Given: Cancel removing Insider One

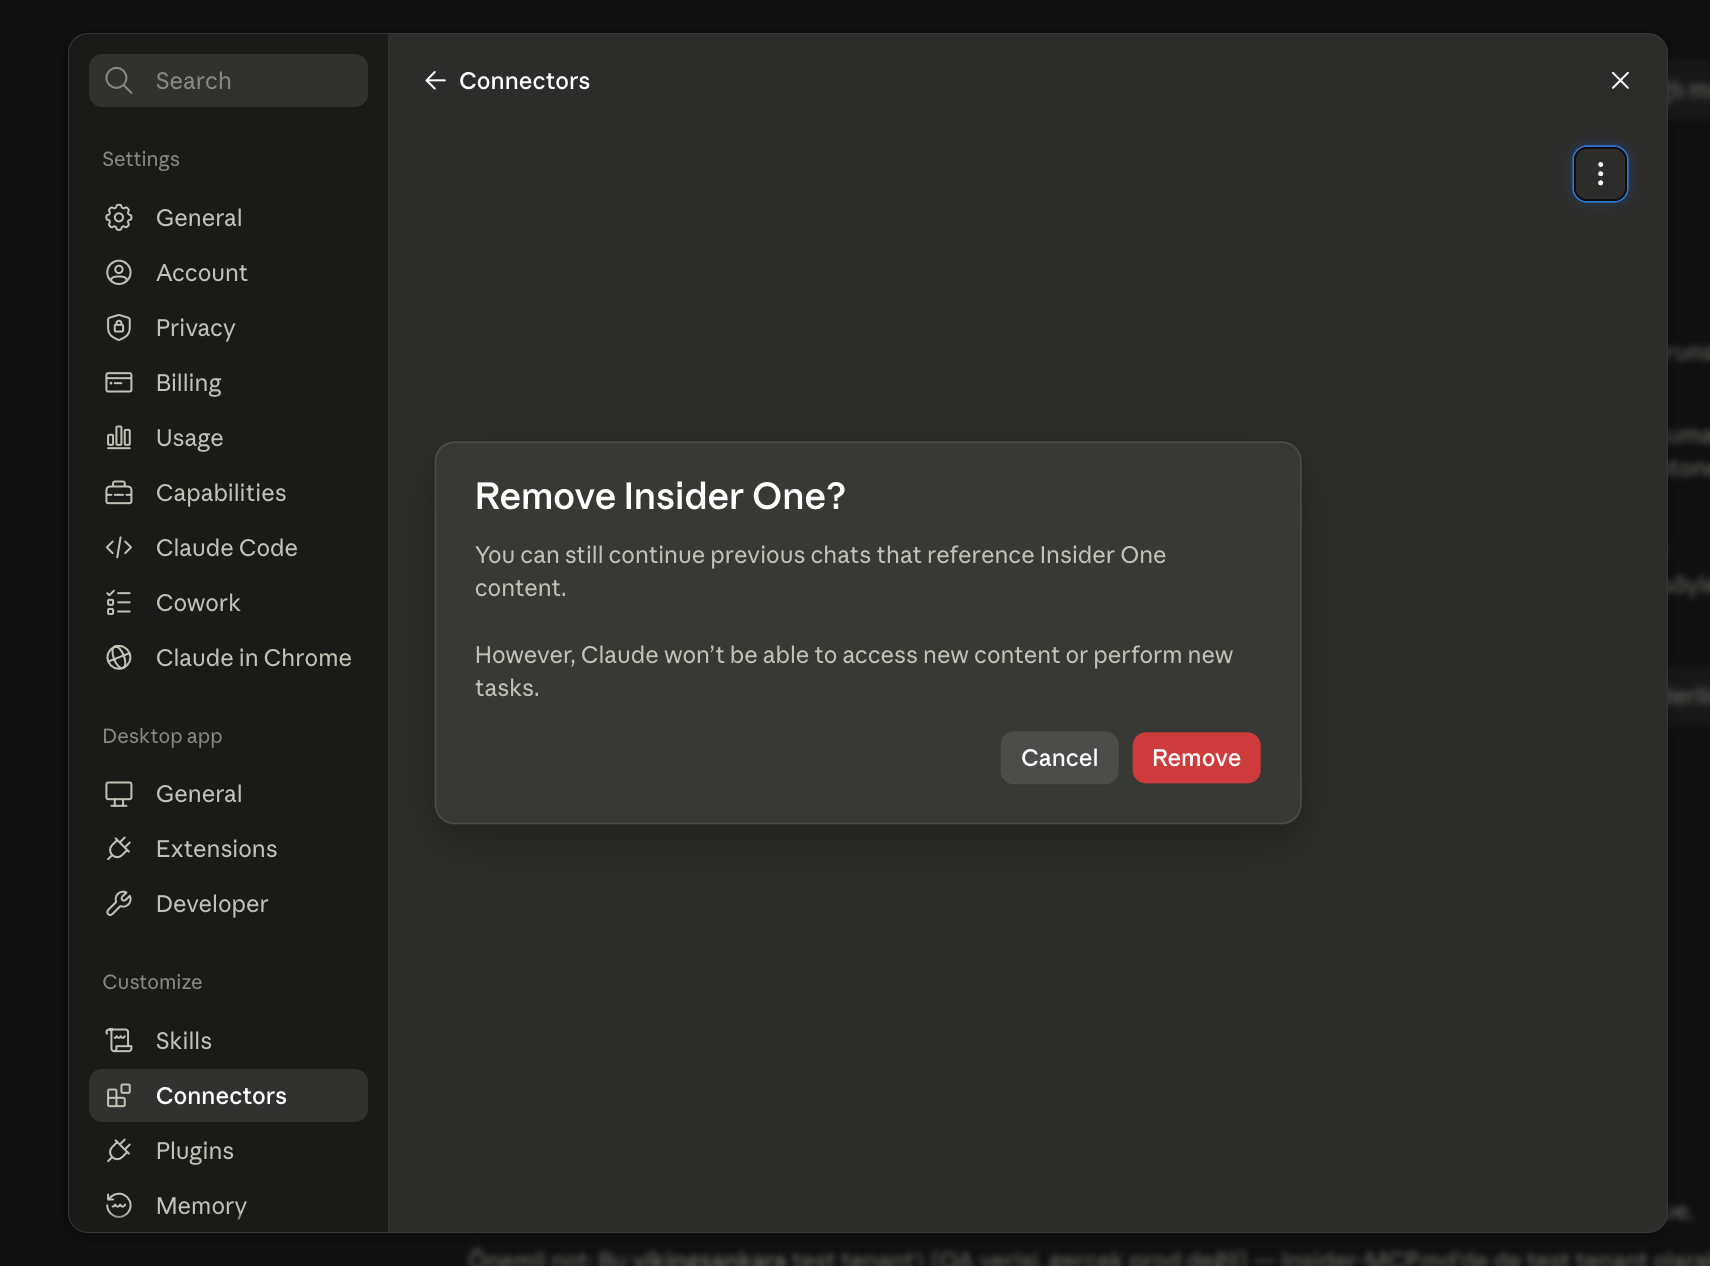Looking at the screenshot, I should coord(1059,758).
